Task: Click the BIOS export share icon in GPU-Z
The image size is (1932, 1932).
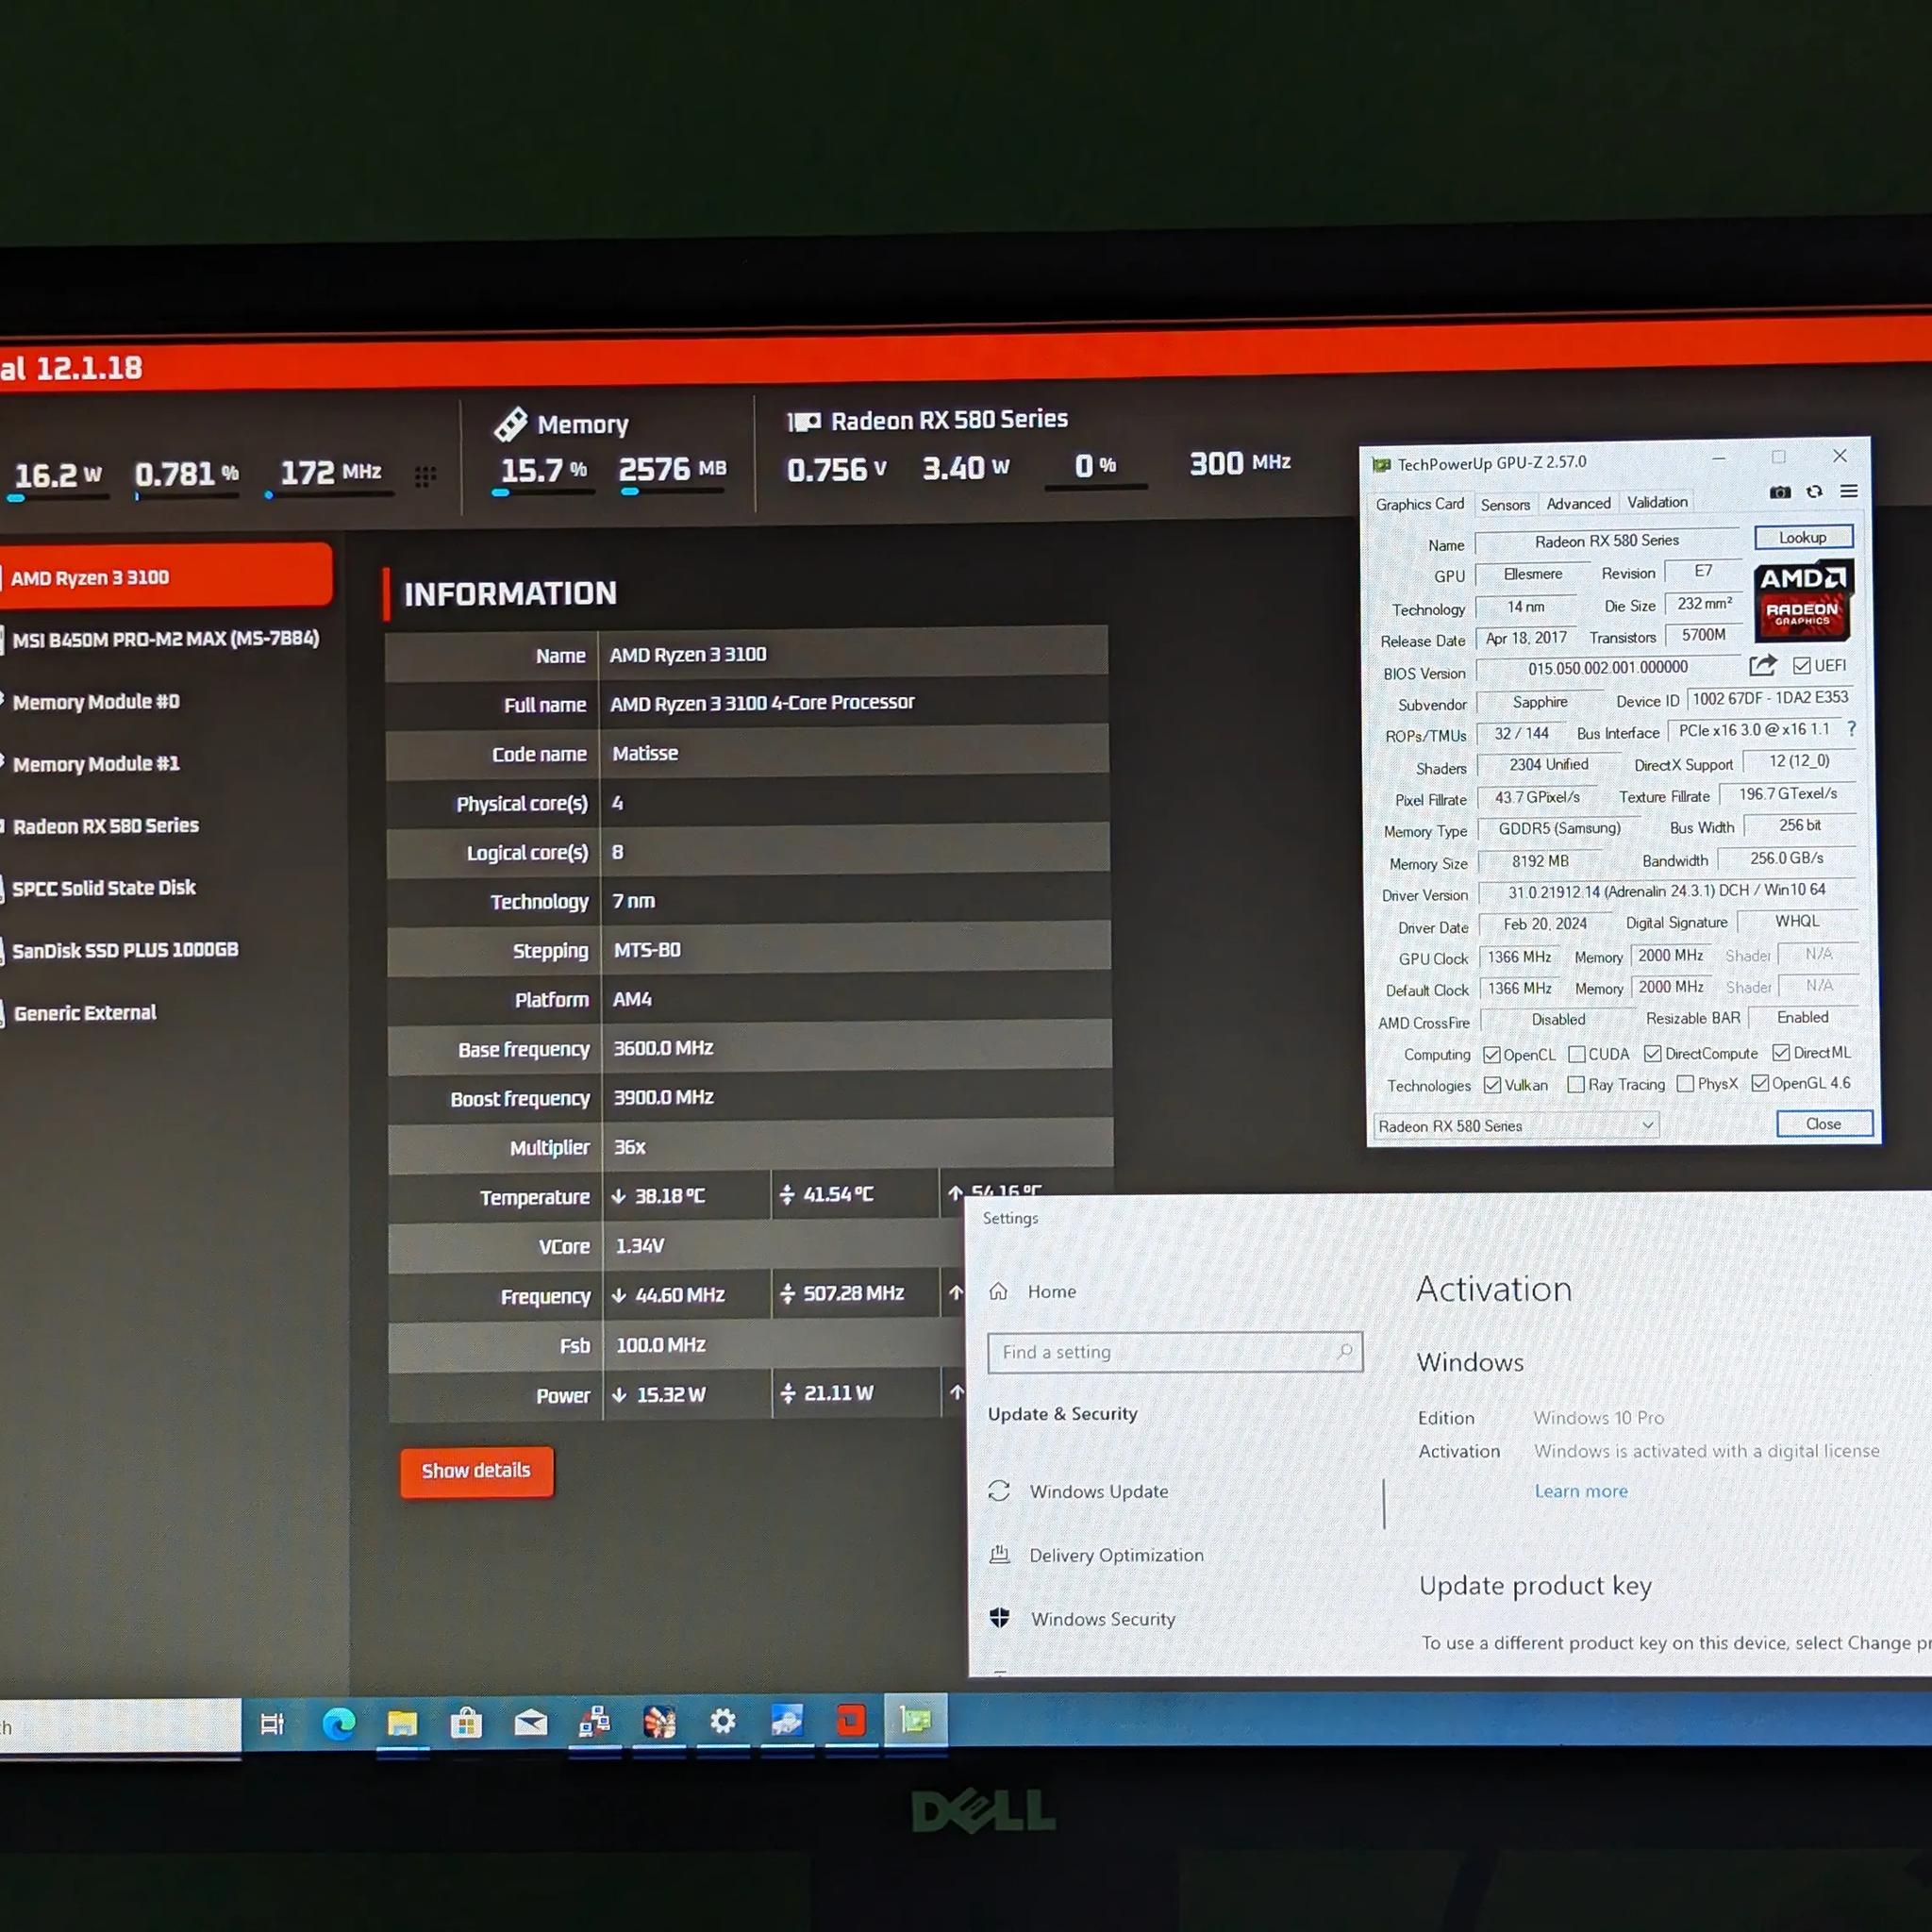Action: pyautogui.click(x=1763, y=665)
